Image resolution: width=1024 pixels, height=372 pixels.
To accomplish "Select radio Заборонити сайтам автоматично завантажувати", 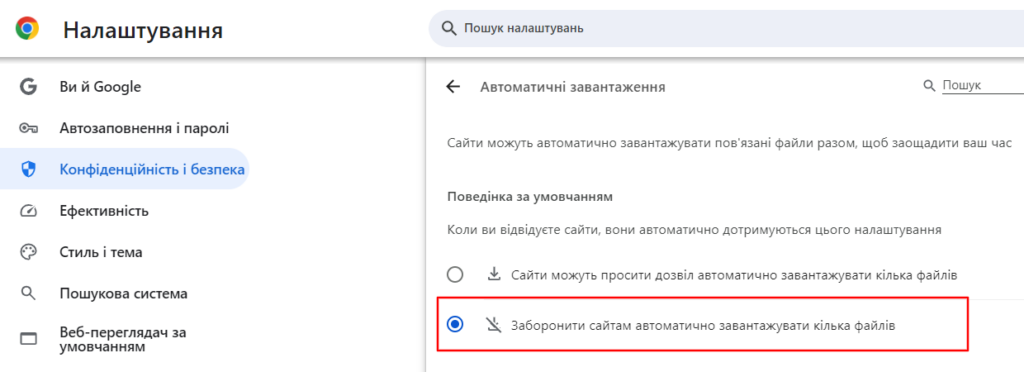I will [x=455, y=324].
